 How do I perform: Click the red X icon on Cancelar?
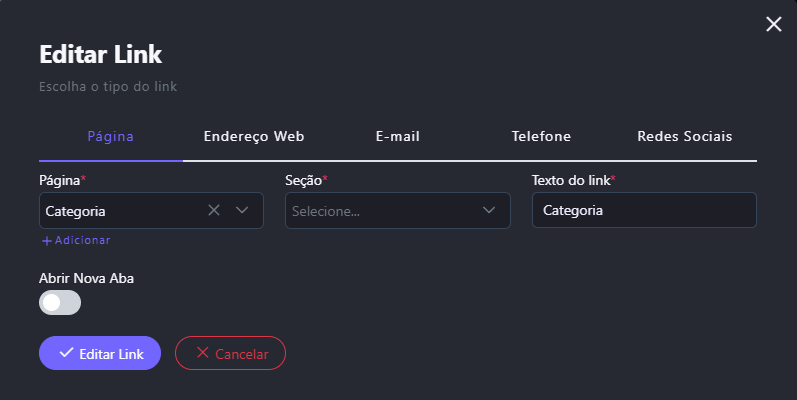pos(203,353)
